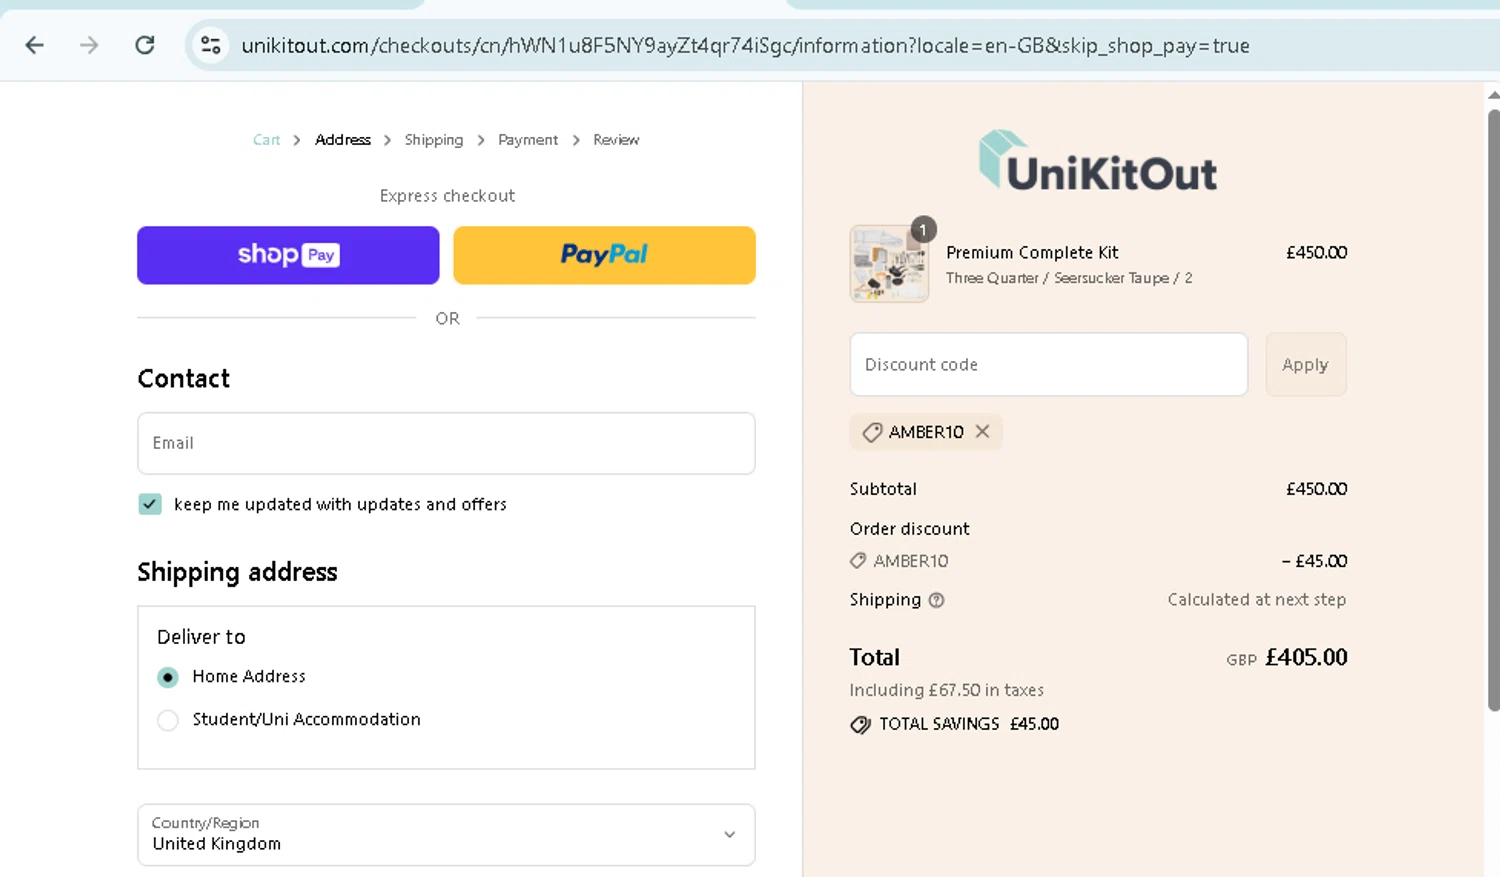Focus the Email contact field
The image size is (1500, 877).
tap(446, 443)
